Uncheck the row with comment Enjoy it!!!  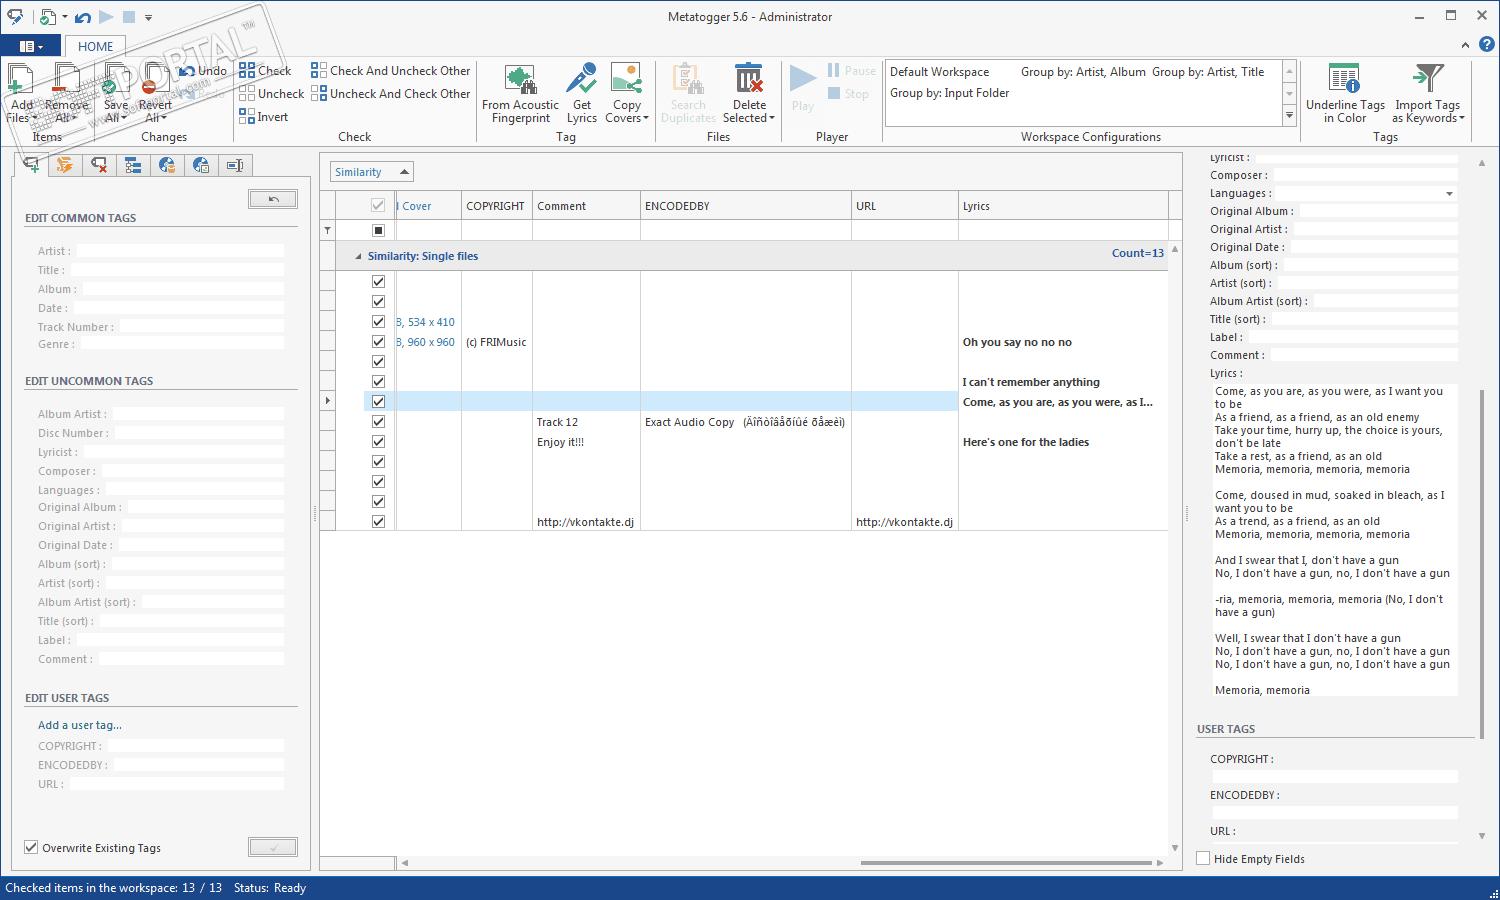378,442
